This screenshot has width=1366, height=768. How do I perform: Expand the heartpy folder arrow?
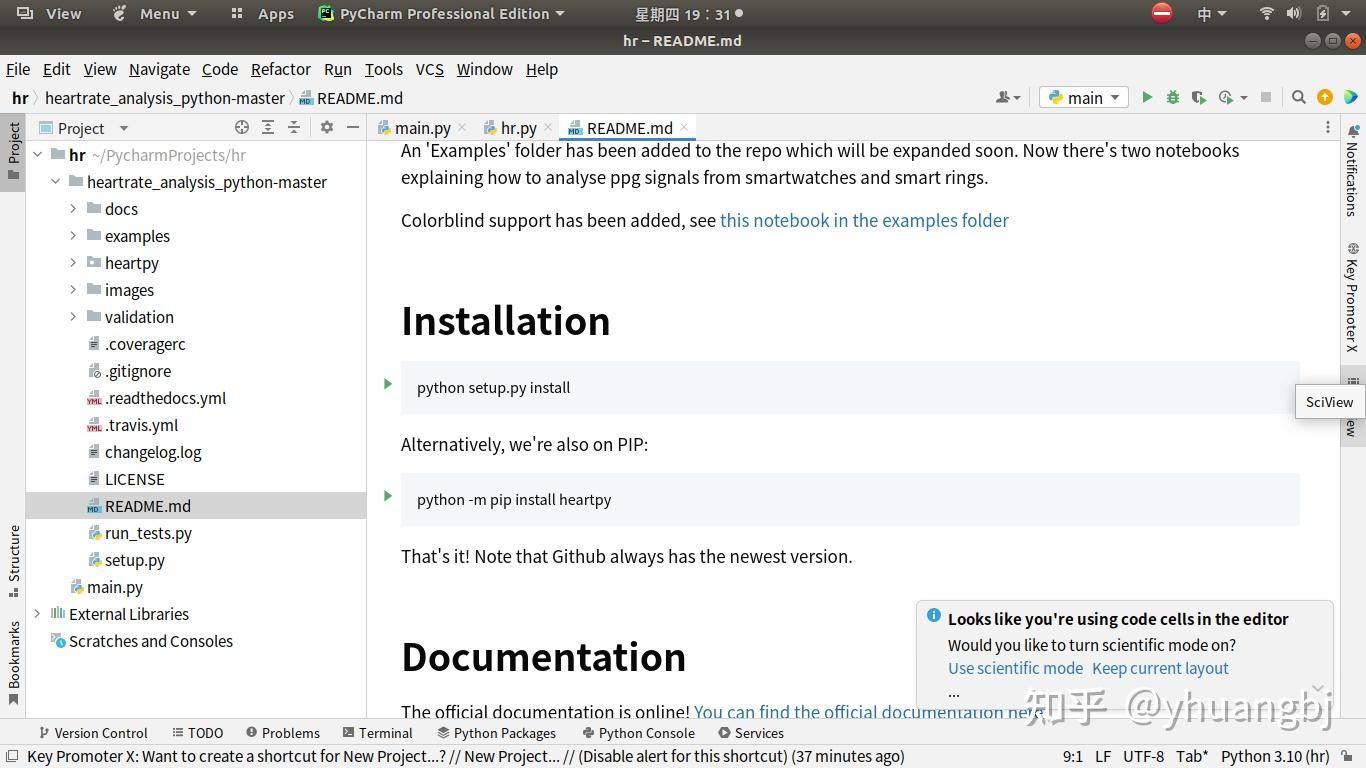click(x=73, y=263)
